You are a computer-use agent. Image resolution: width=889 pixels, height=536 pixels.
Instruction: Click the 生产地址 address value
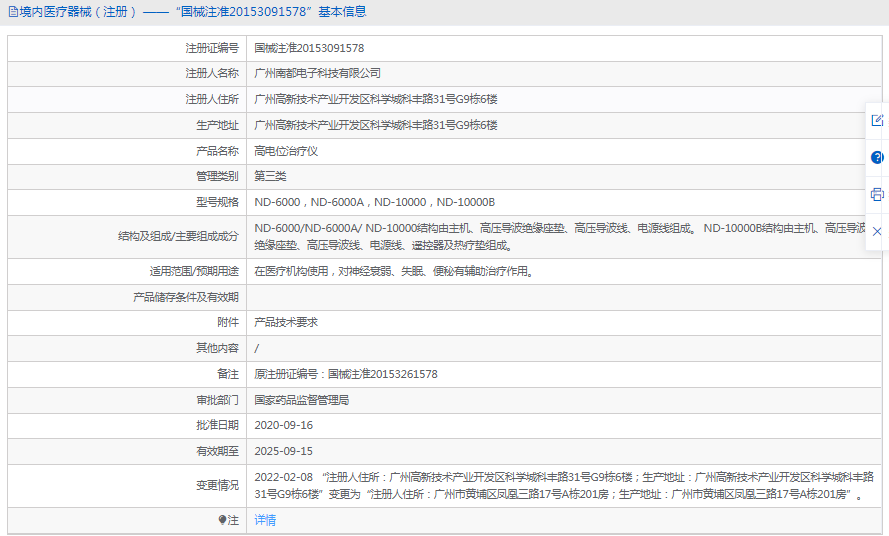(x=376, y=125)
